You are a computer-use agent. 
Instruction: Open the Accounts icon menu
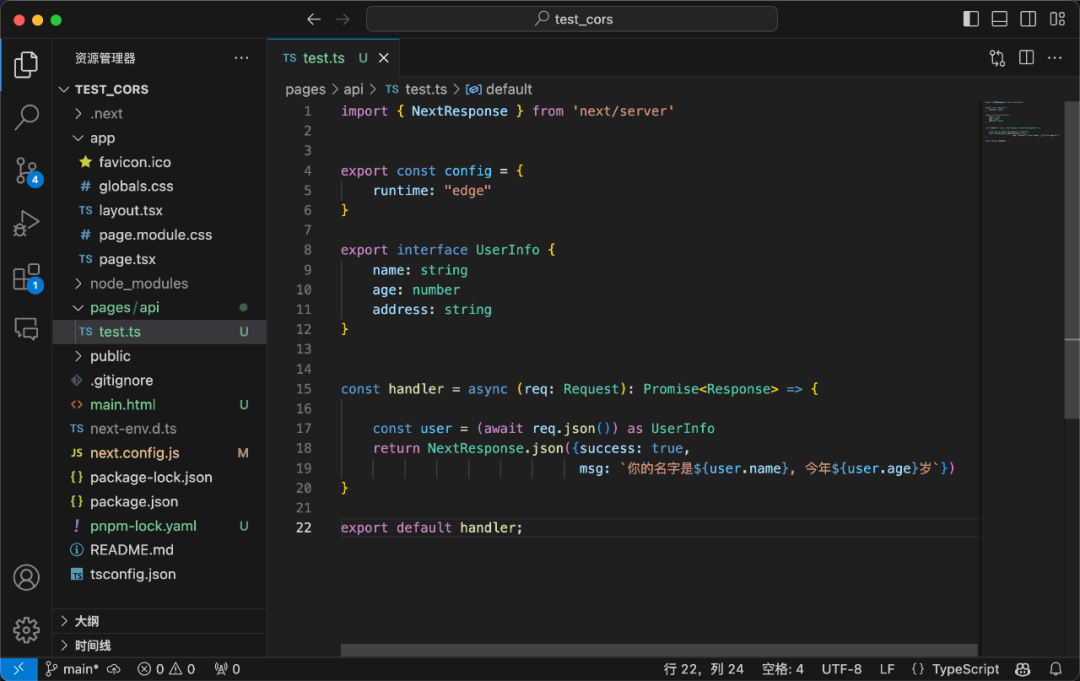tap(27, 577)
